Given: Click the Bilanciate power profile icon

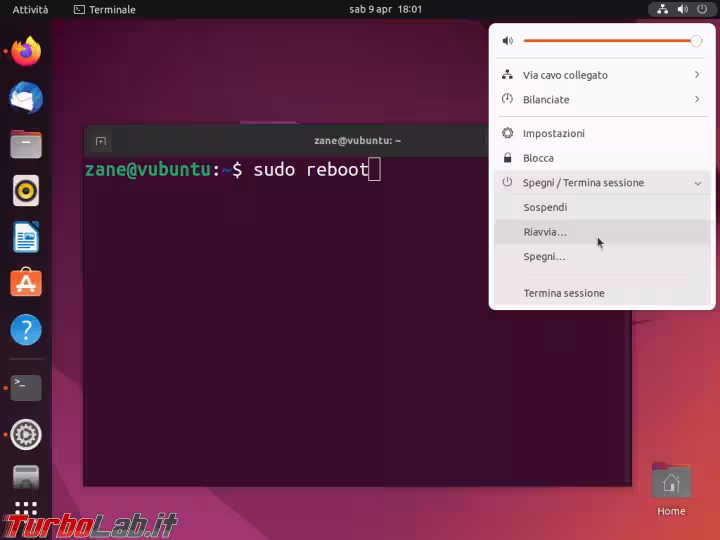Looking at the screenshot, I should coord(507,99).
